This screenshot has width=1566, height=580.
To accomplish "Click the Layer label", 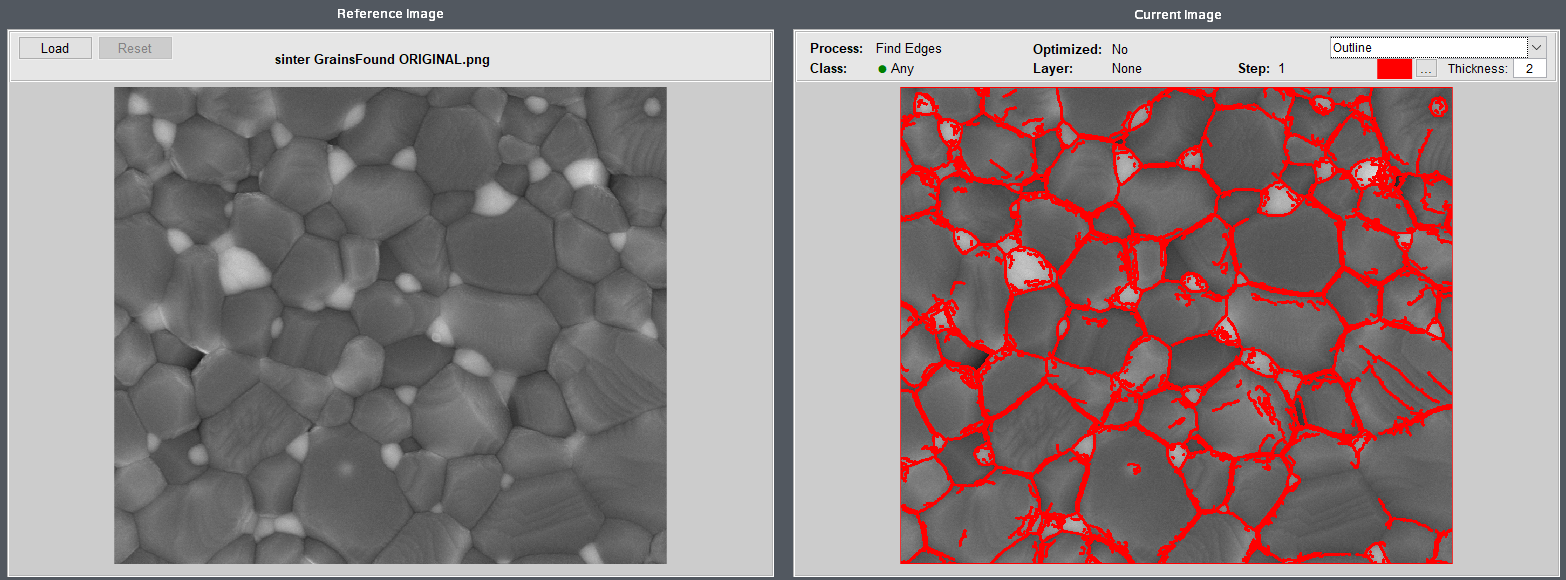I will (1052, 69).
